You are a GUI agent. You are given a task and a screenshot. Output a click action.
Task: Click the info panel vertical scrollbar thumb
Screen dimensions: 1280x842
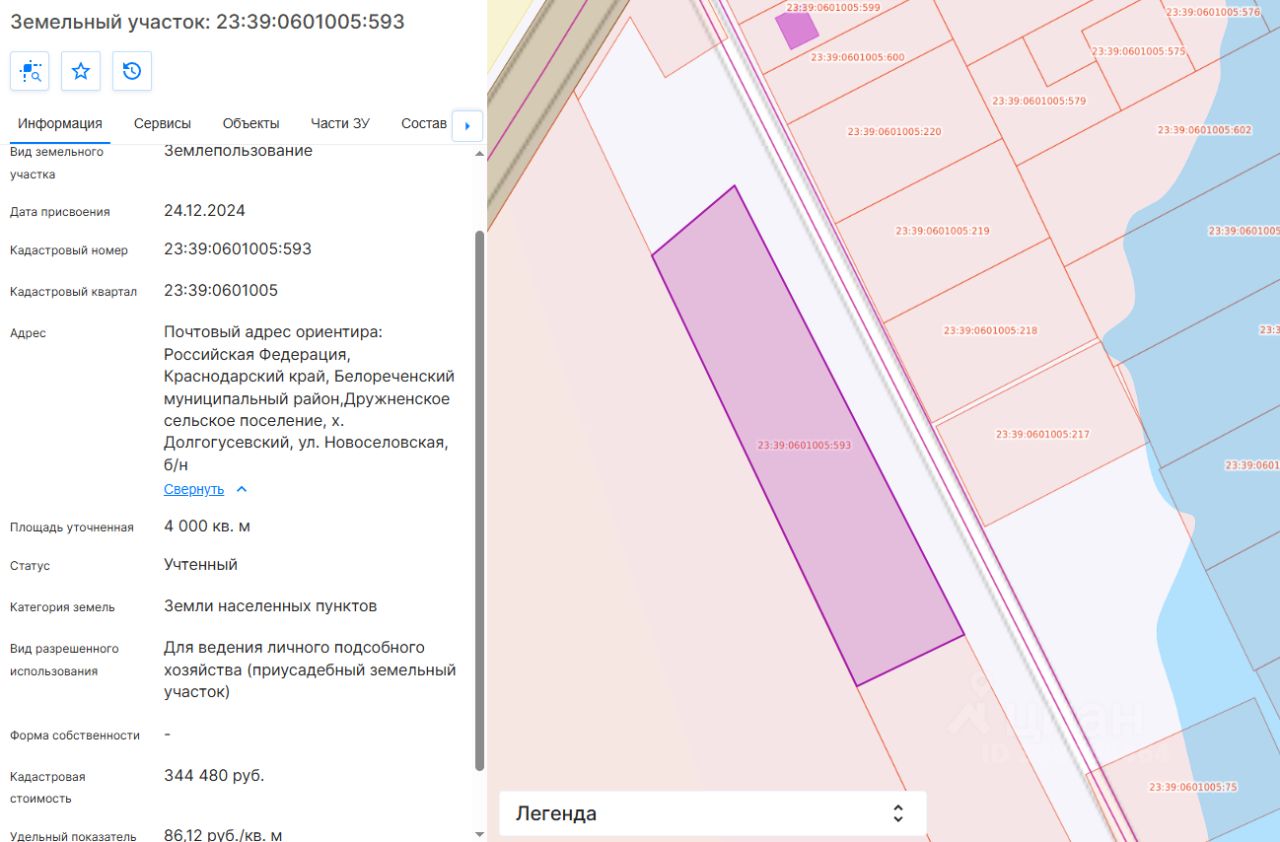(x=479, y=500)
